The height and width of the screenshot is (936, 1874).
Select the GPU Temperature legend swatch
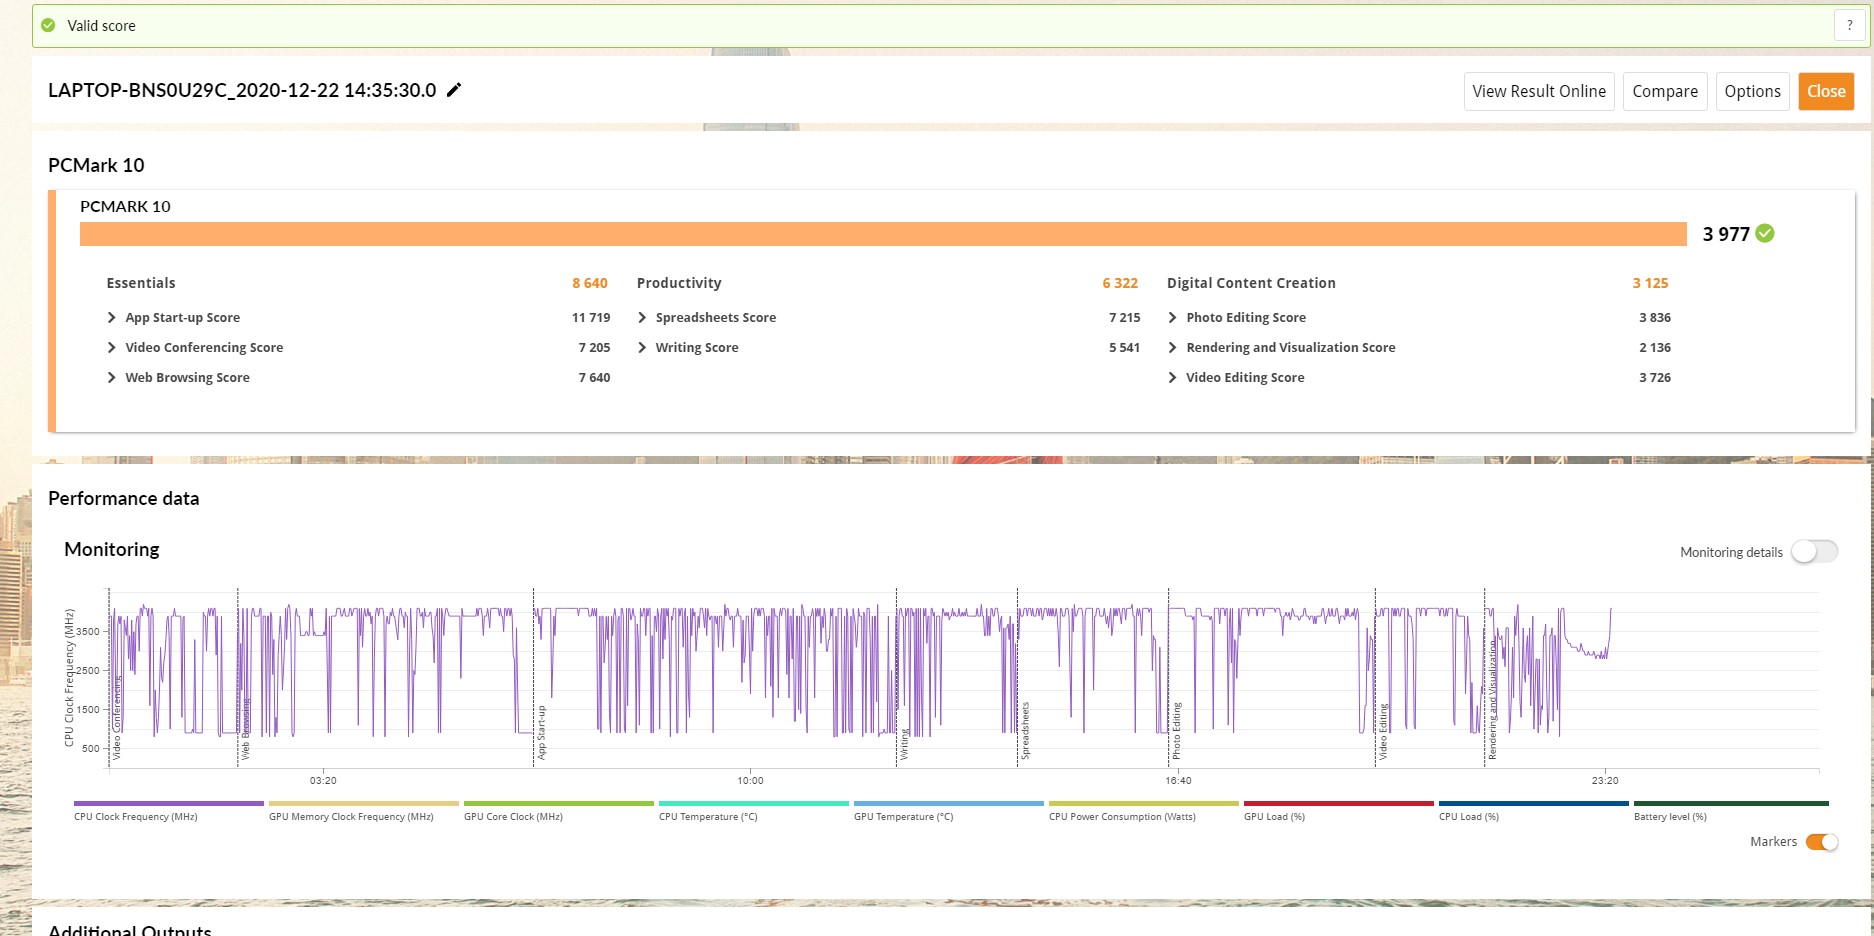tap(949, 803)
